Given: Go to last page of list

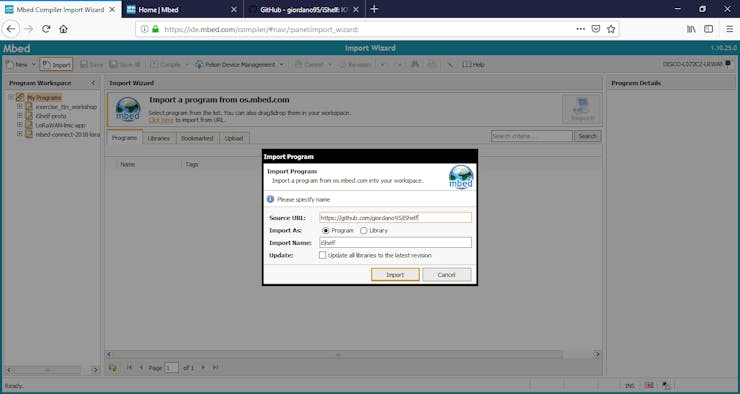Looking at the screenshot, I should (216, 367).
